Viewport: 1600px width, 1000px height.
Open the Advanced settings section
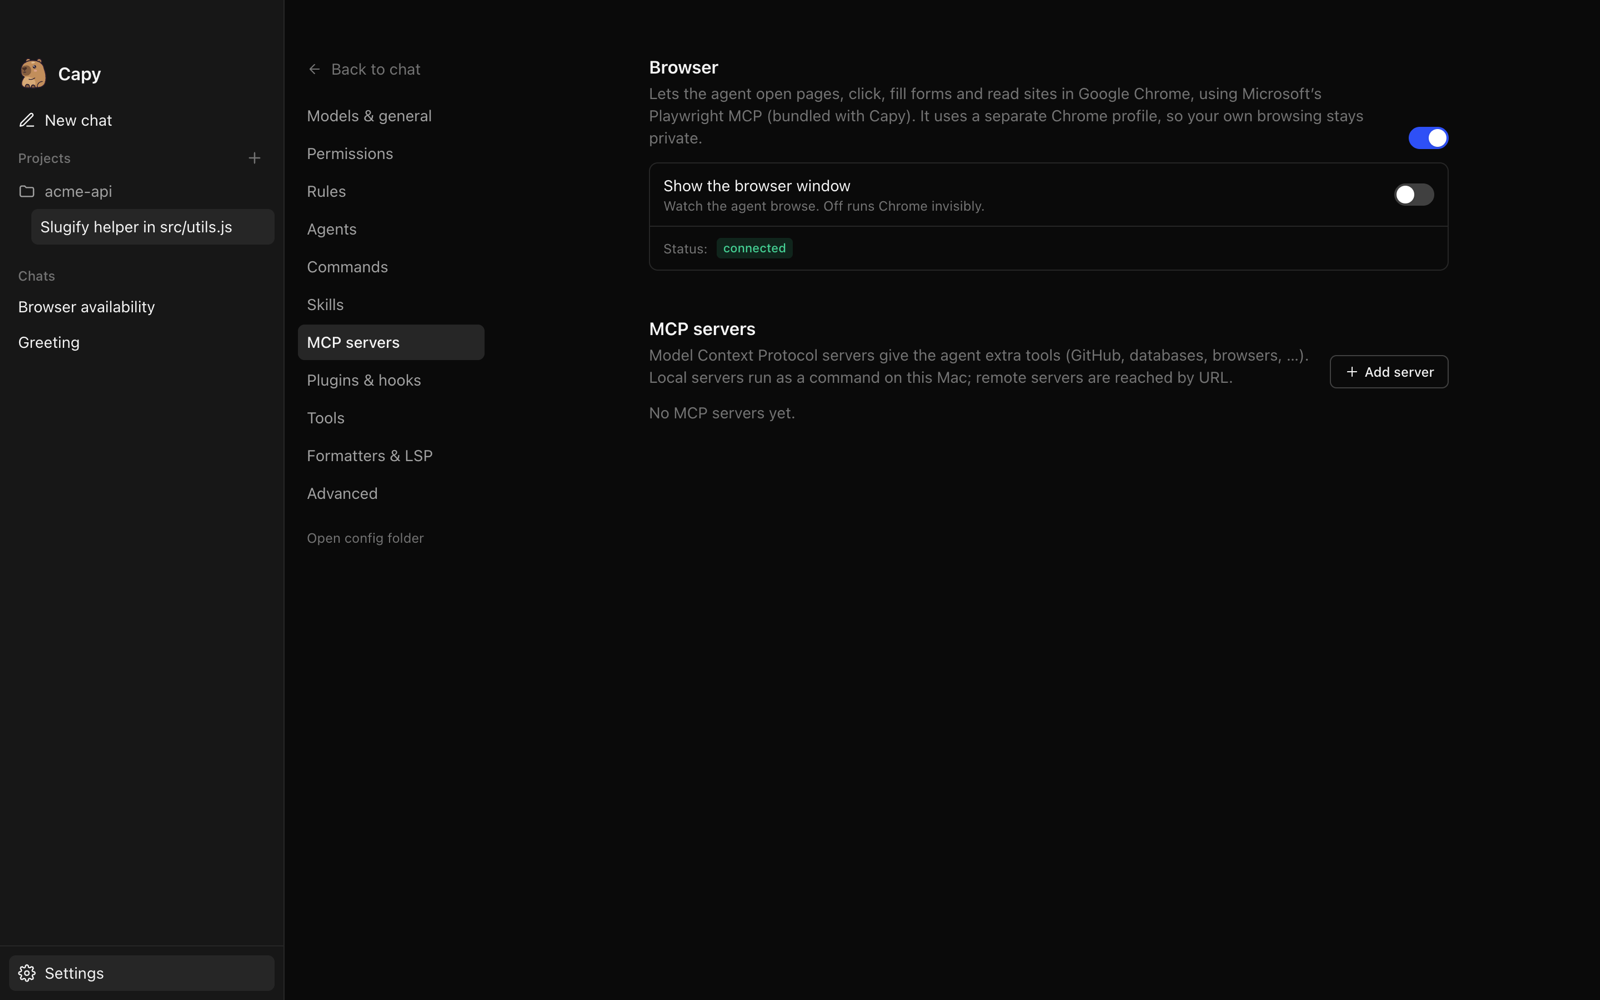(x=391, y=494)
